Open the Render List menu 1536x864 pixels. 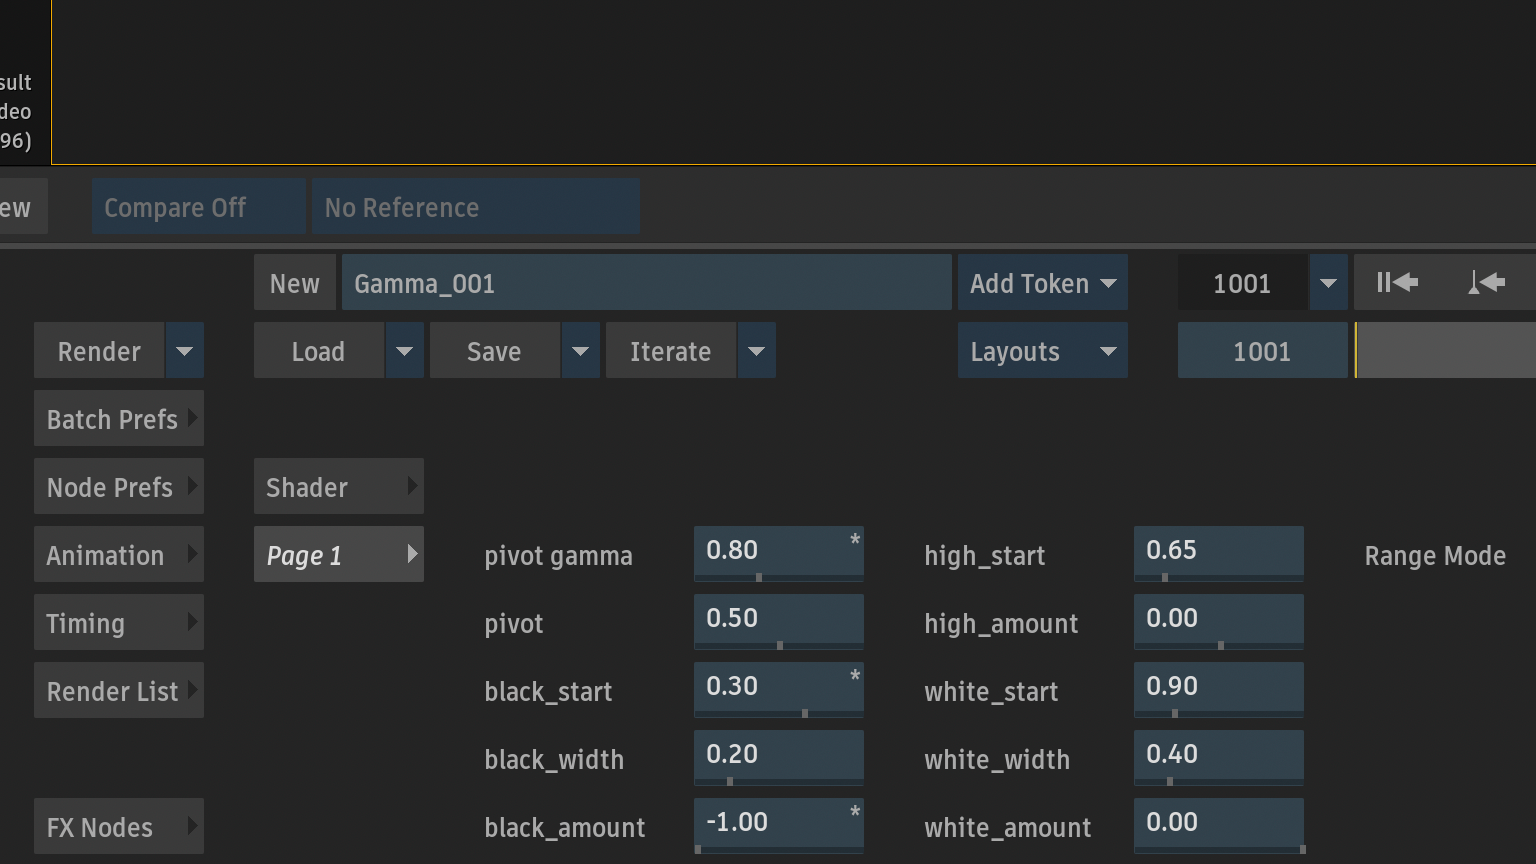(x=119, y=691)
